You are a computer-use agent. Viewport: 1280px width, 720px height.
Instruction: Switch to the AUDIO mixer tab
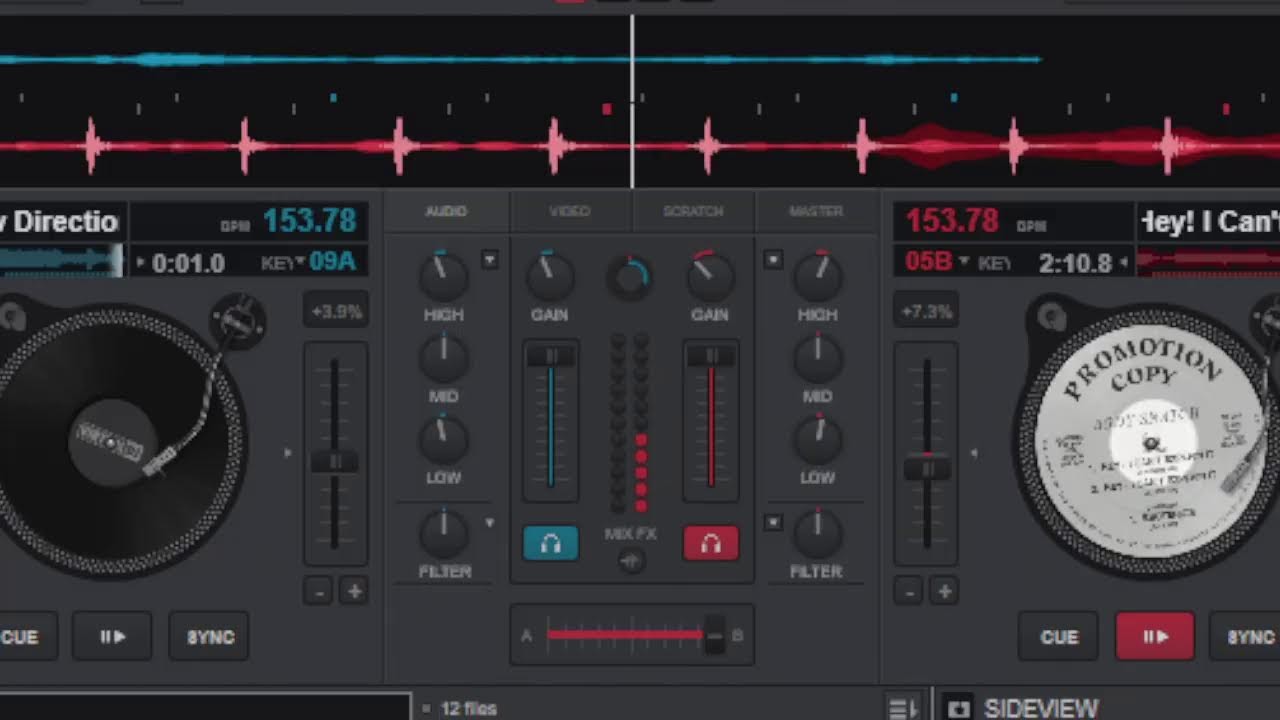(446, 211)
